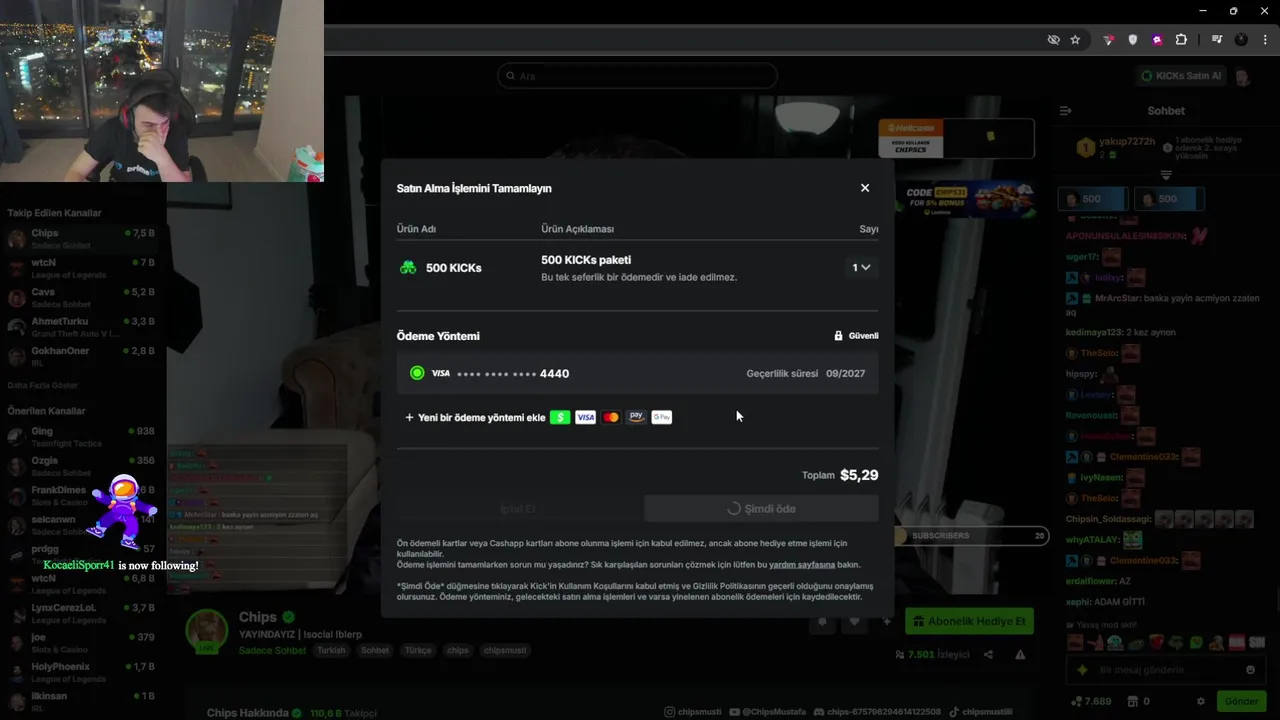Open the chips Discord link
Image resolution: width=1280 pixels, height=720 pixels.
pos(877,712)
